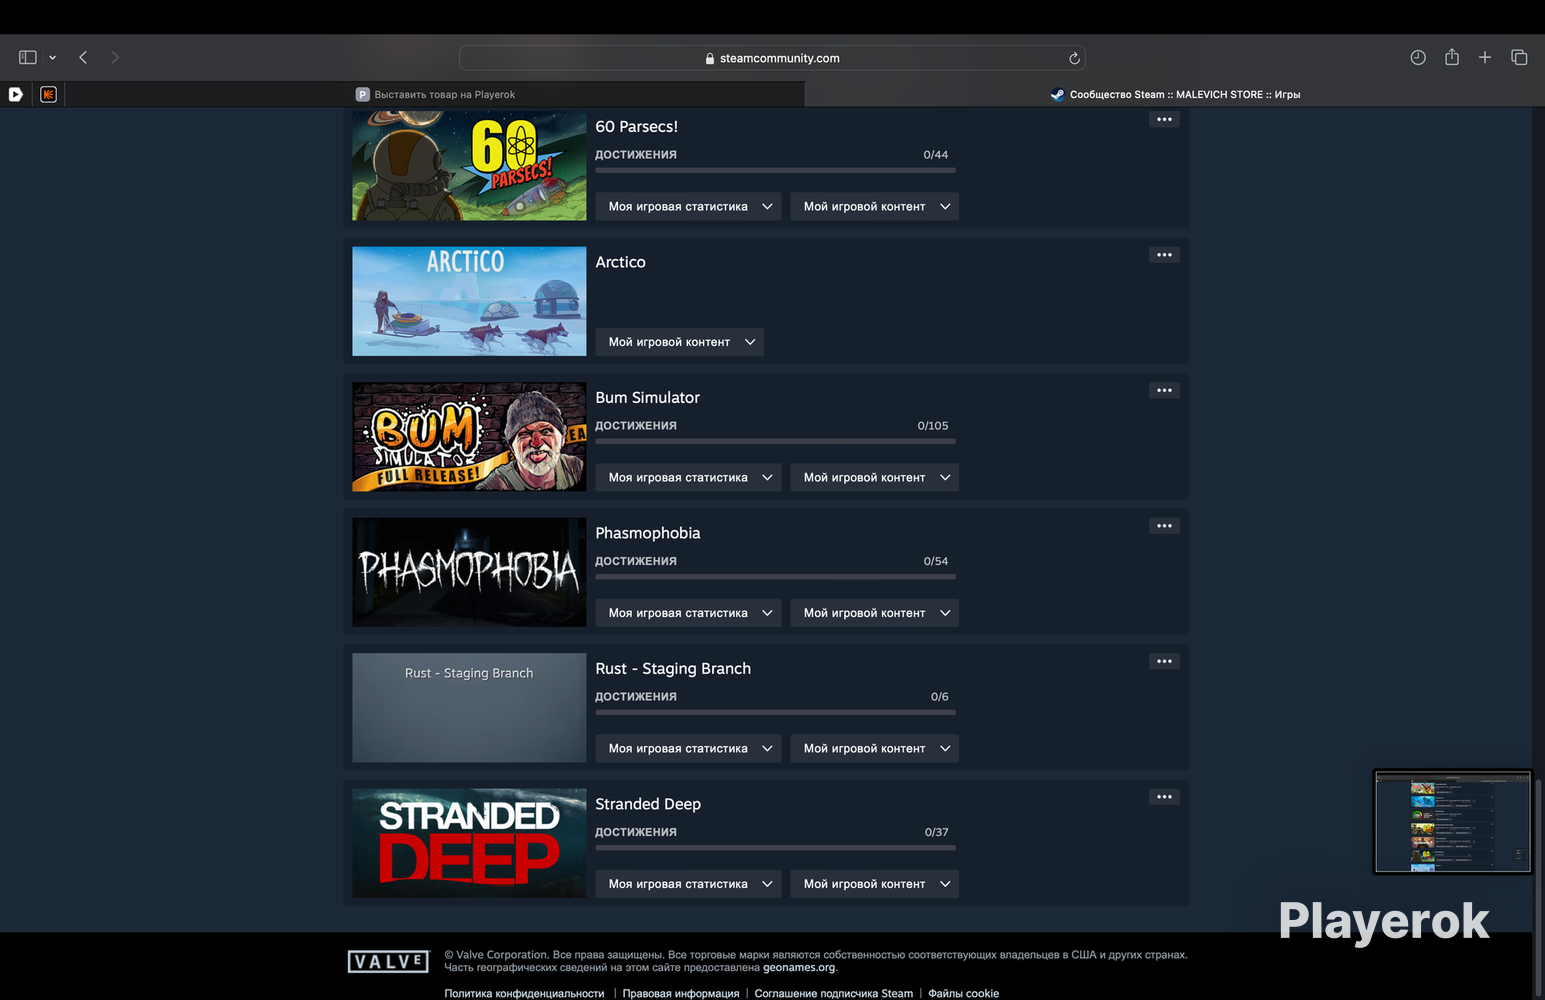Image resolution: width=1545 pixels, height=1000 pixels.
Task: Select the Steam community MALEVICH STORE tab
Action: click(x=1175, y=94)
